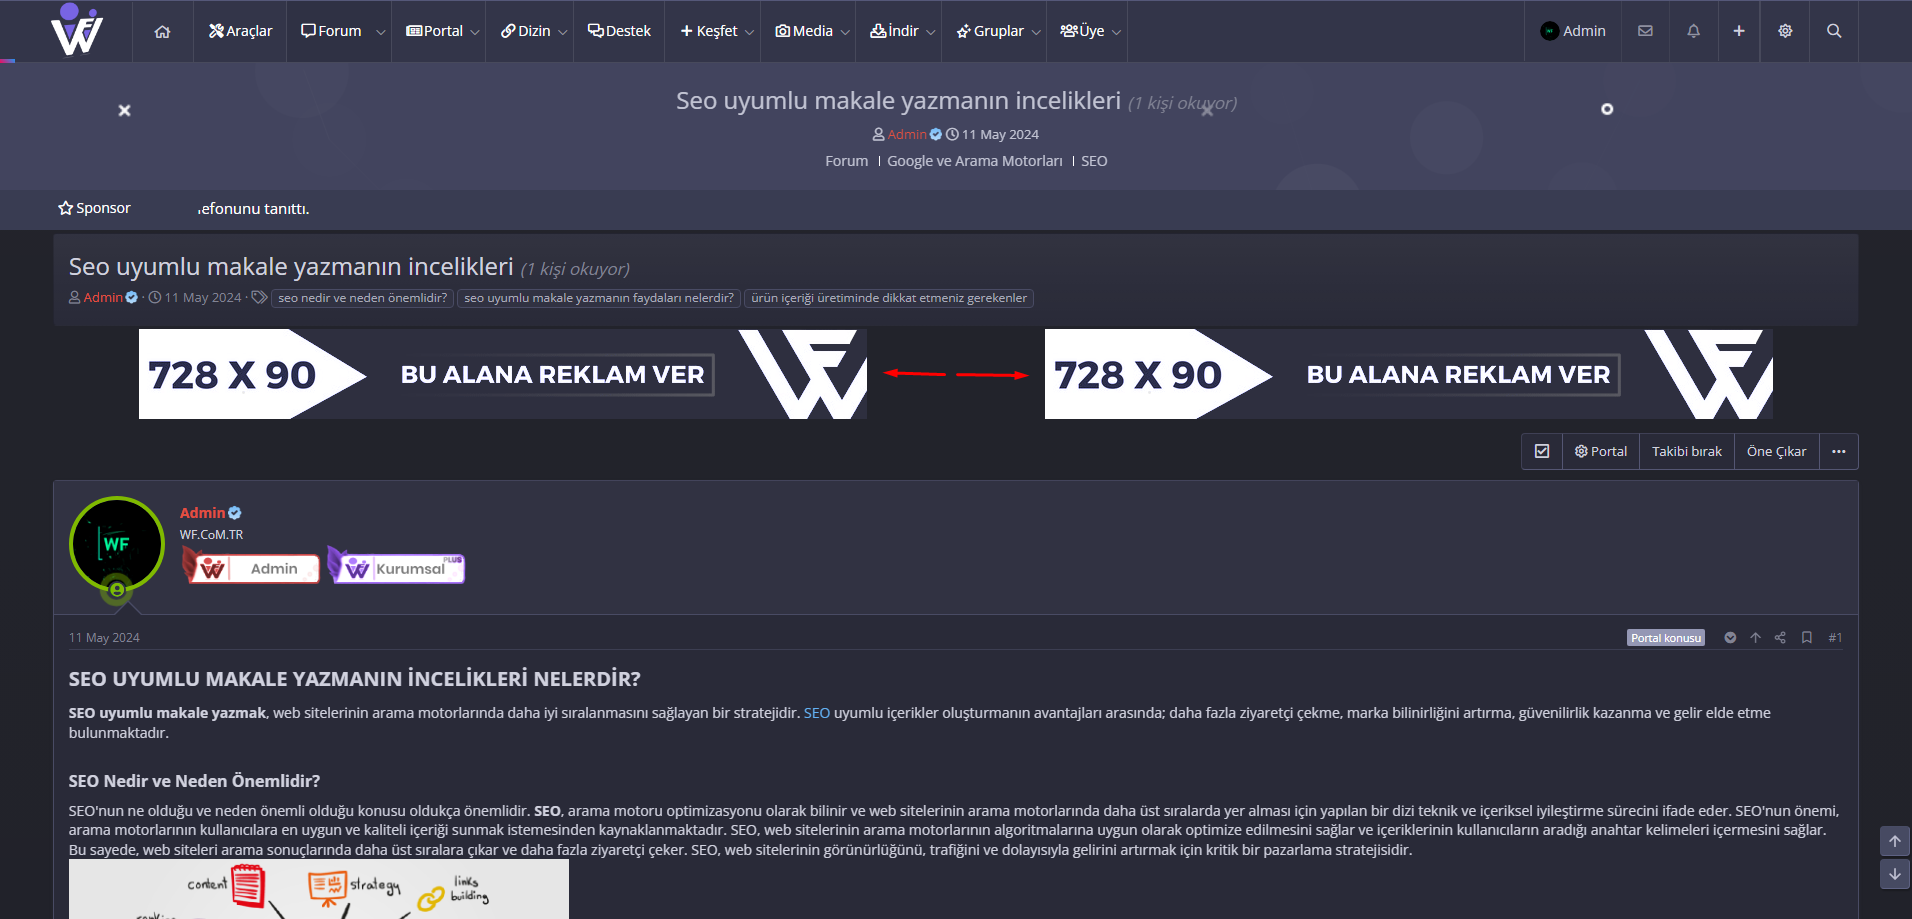Select the tag seo nedir ve neden önemlidir

coord(362,297)
